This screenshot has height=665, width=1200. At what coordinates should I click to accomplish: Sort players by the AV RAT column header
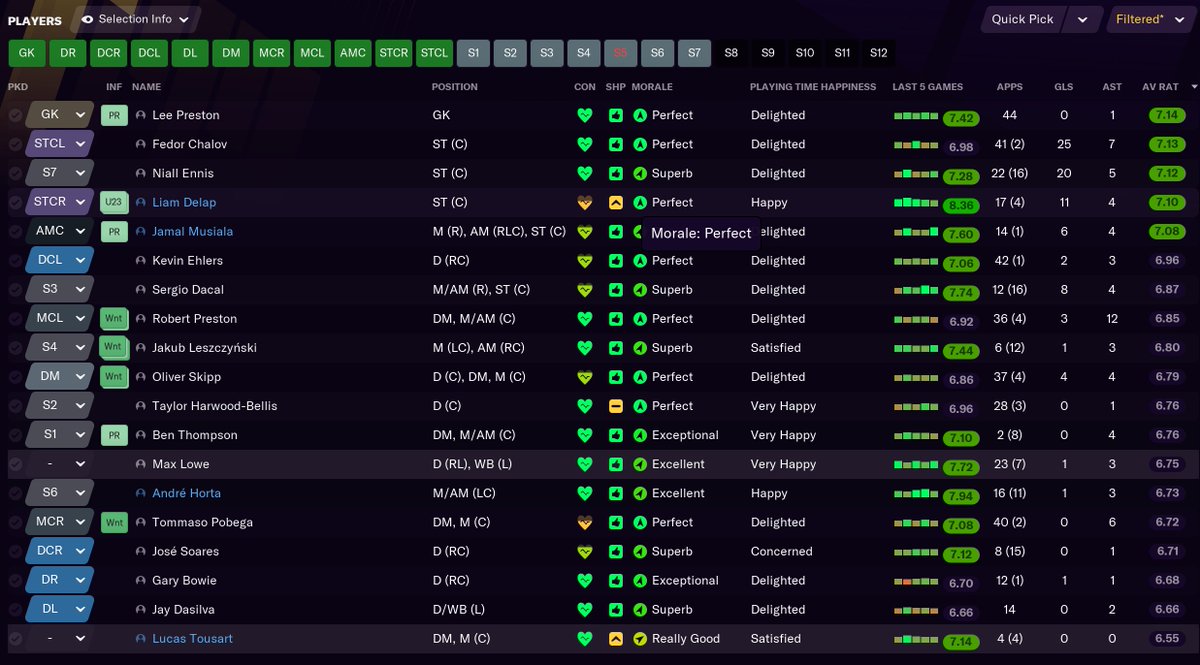pos(1158,87)
